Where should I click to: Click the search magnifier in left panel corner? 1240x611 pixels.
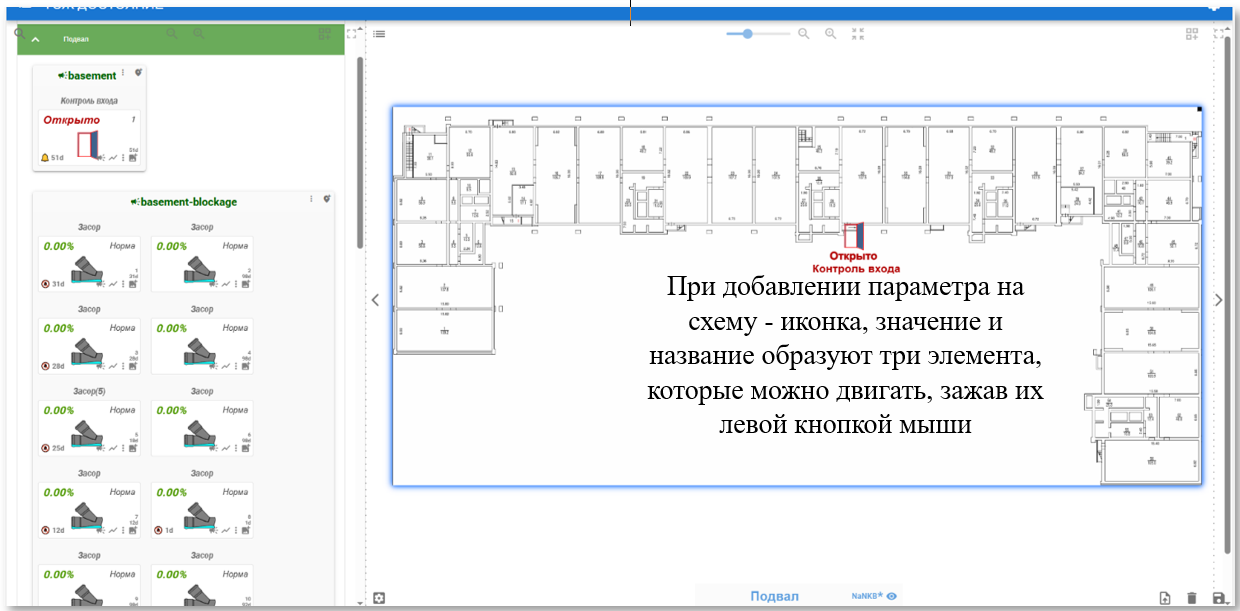20,32
